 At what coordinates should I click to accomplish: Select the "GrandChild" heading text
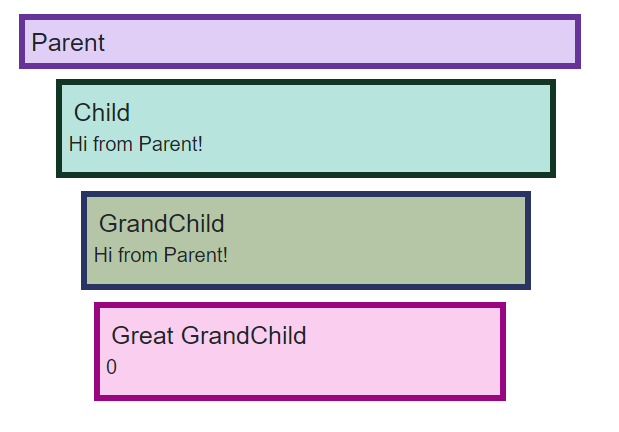coord(161,224)
